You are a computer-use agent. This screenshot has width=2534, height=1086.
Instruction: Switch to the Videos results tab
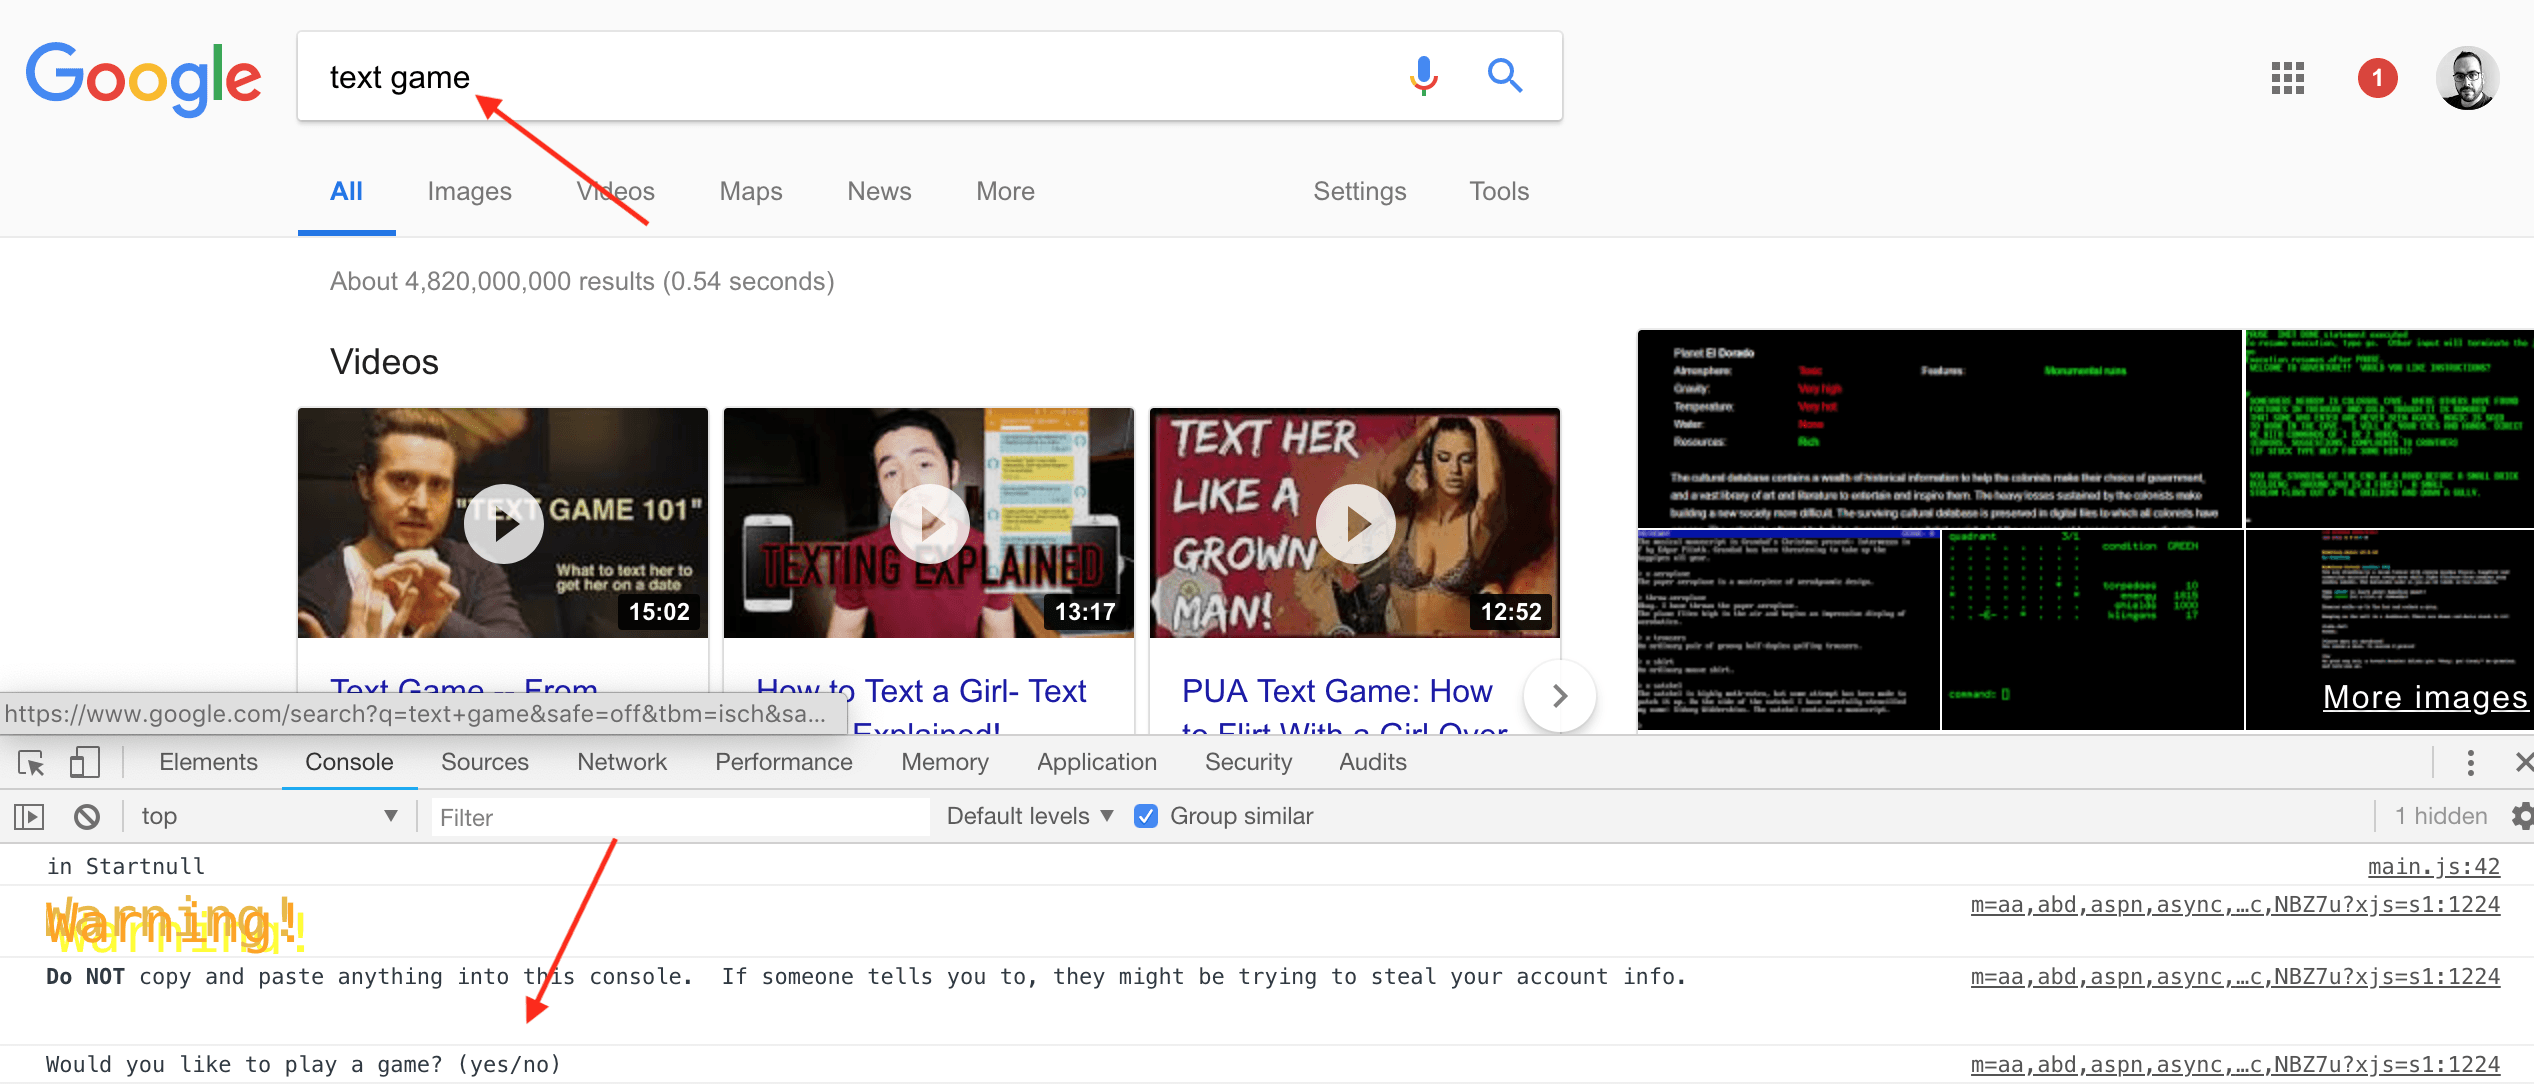(615, 191)
